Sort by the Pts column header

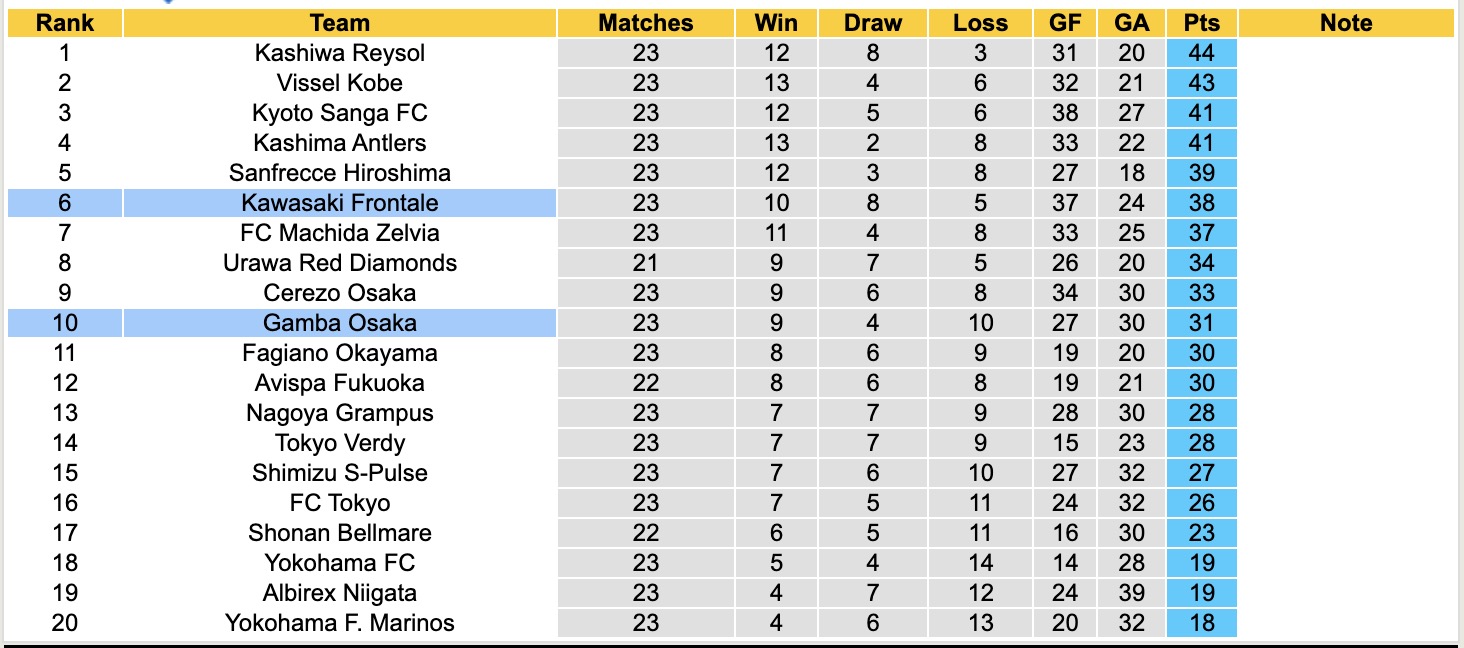pos(1201,23)
